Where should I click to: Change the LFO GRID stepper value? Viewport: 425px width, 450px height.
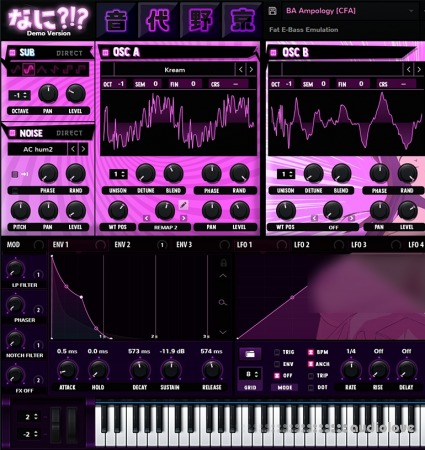pos(250,374)
